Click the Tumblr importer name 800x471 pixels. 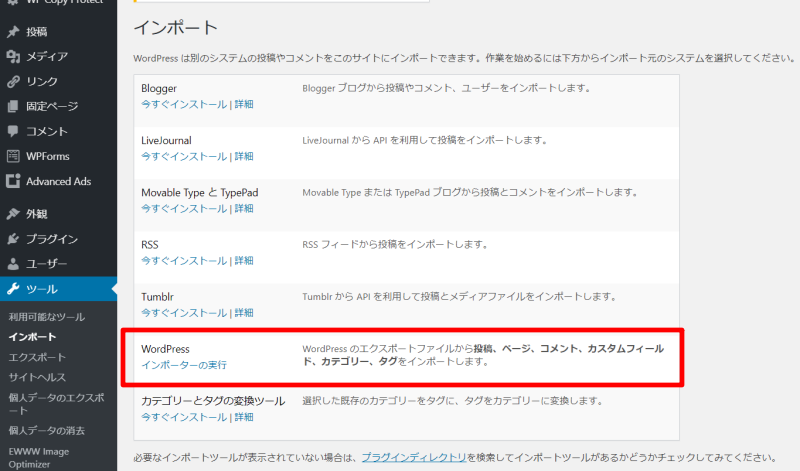click(157, 296)
